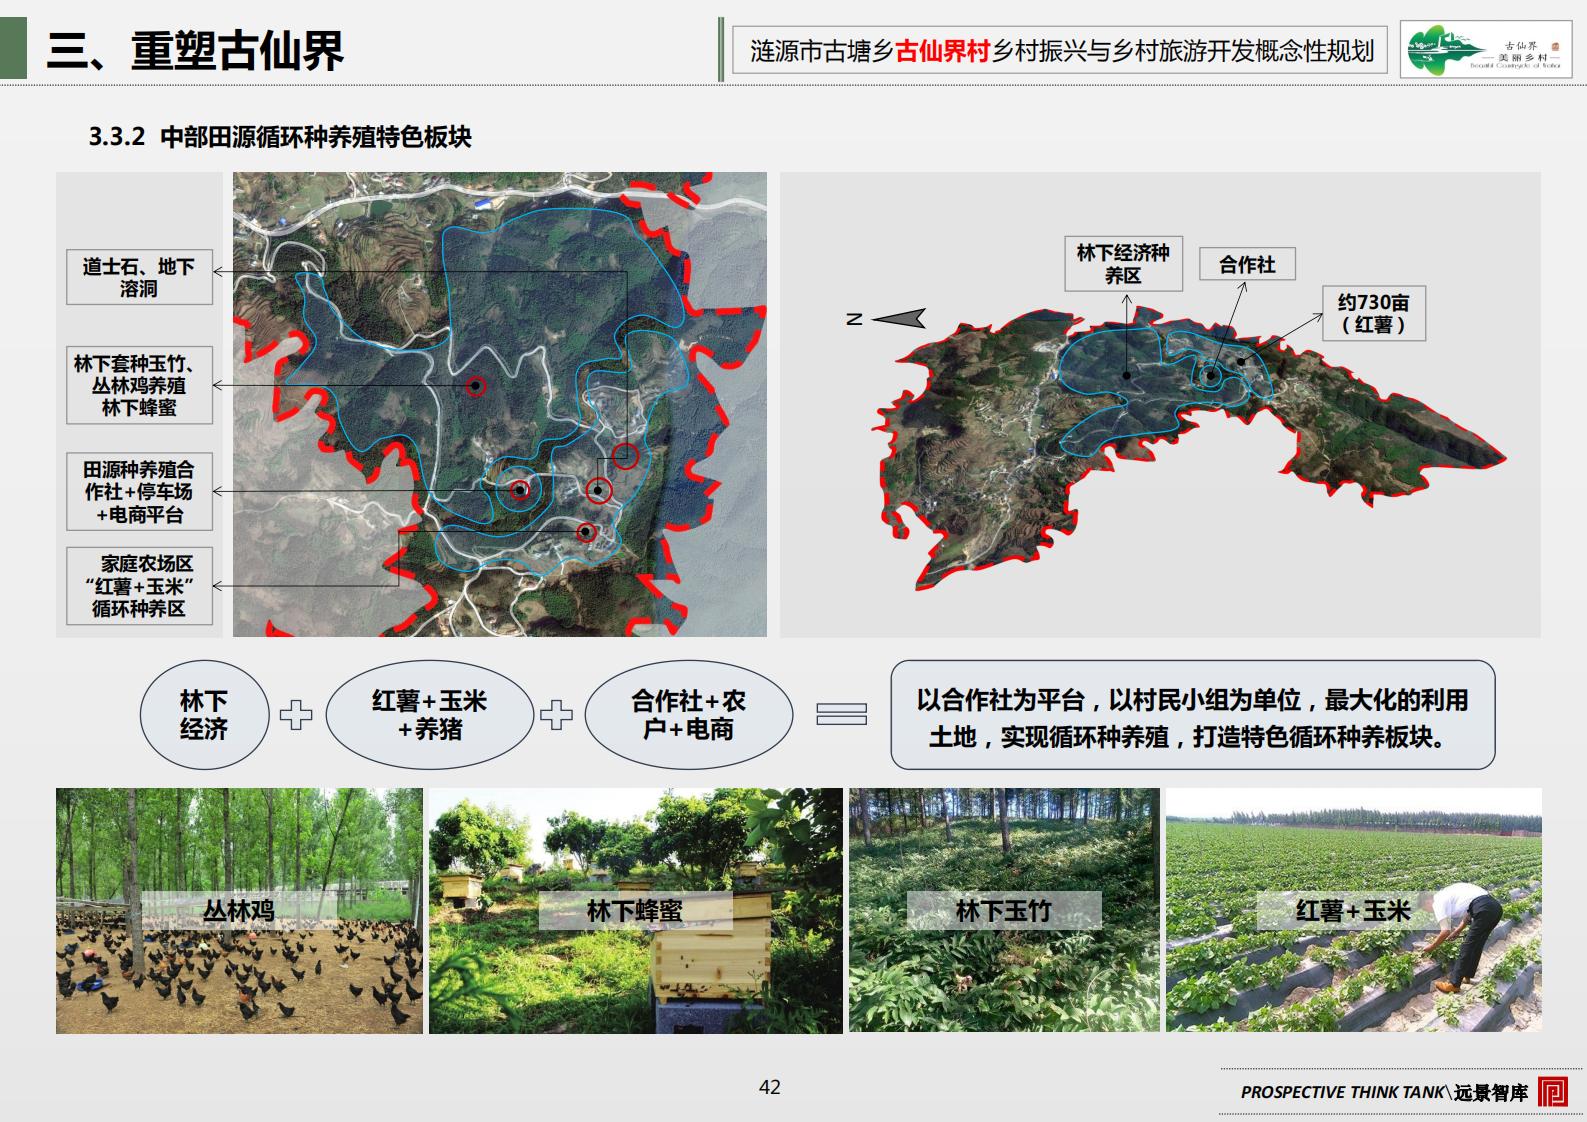
Task: Select the 道士石、地下溶洞 label box
Action: click(x=139, y=277)
